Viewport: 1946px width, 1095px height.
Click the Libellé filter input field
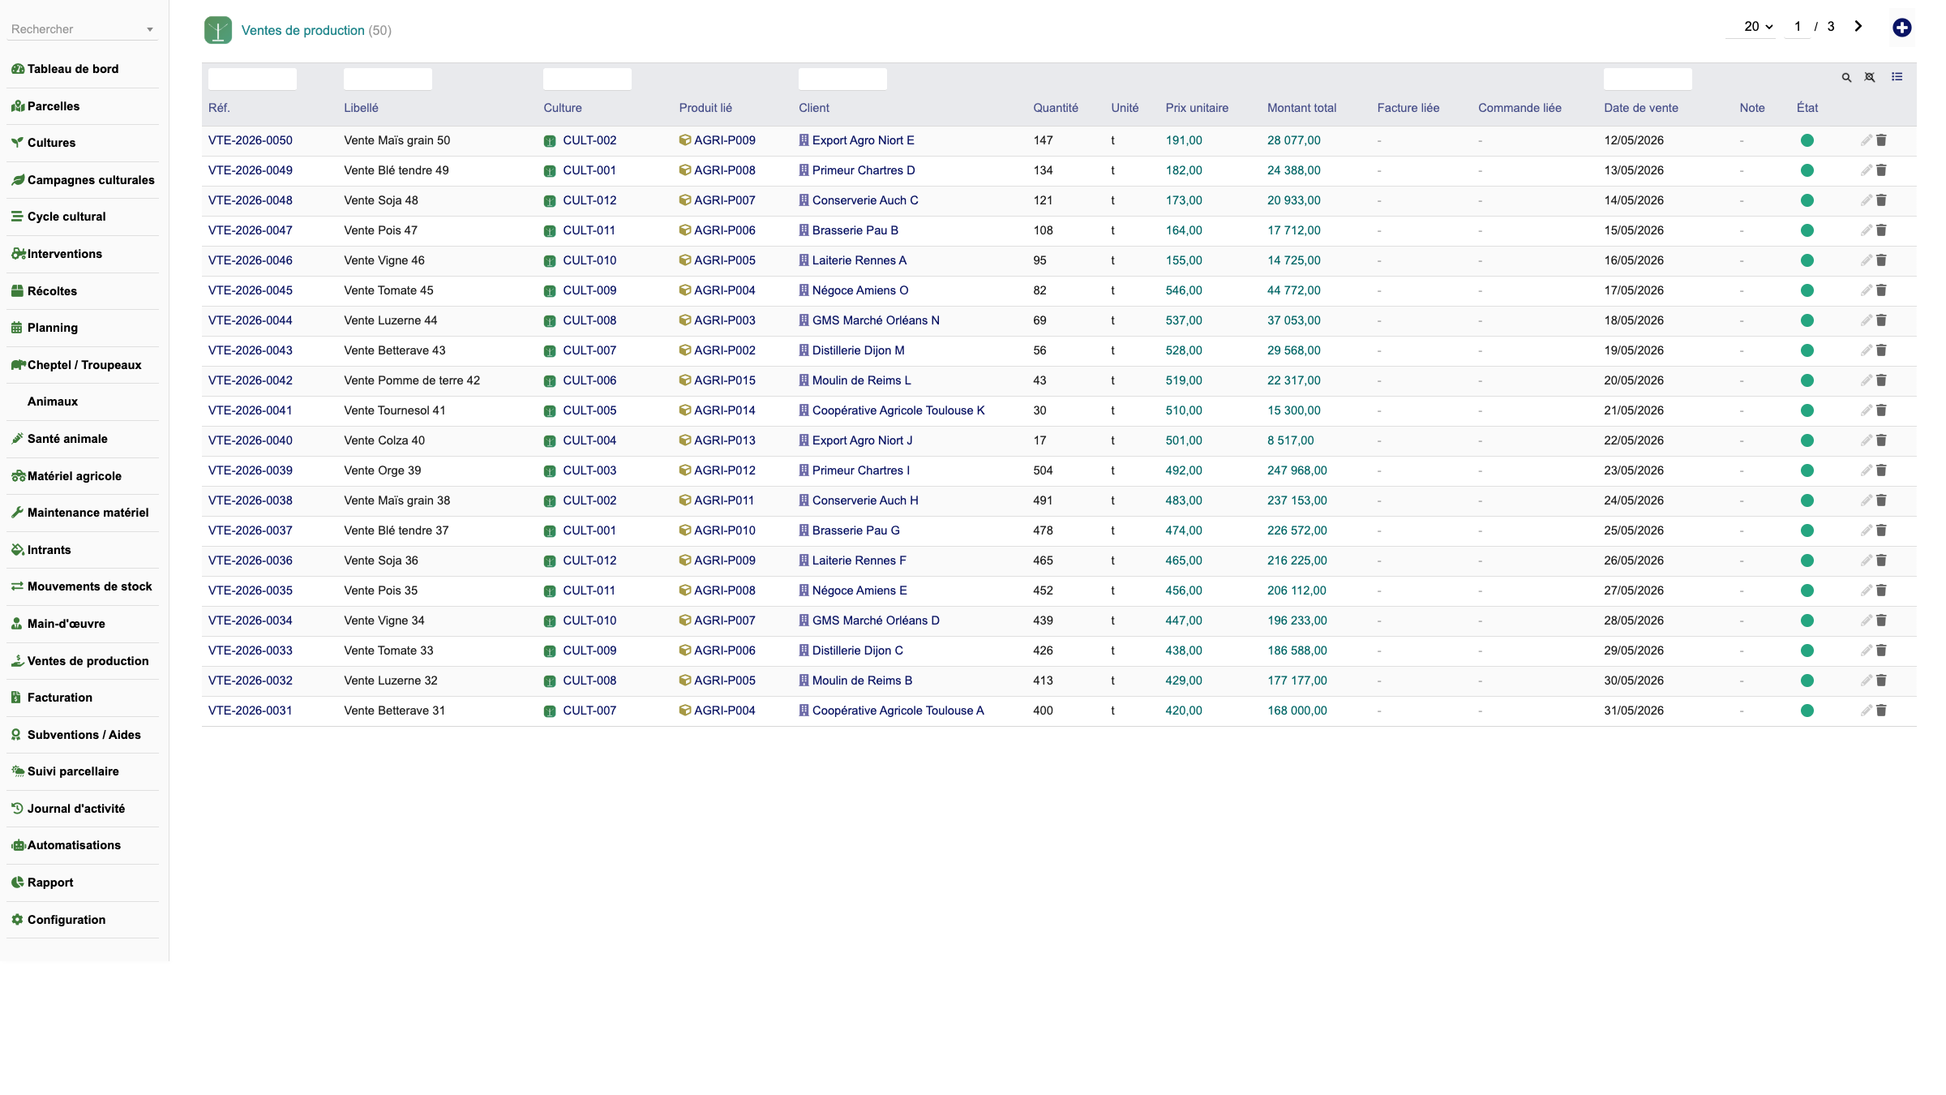pos(388,78)
